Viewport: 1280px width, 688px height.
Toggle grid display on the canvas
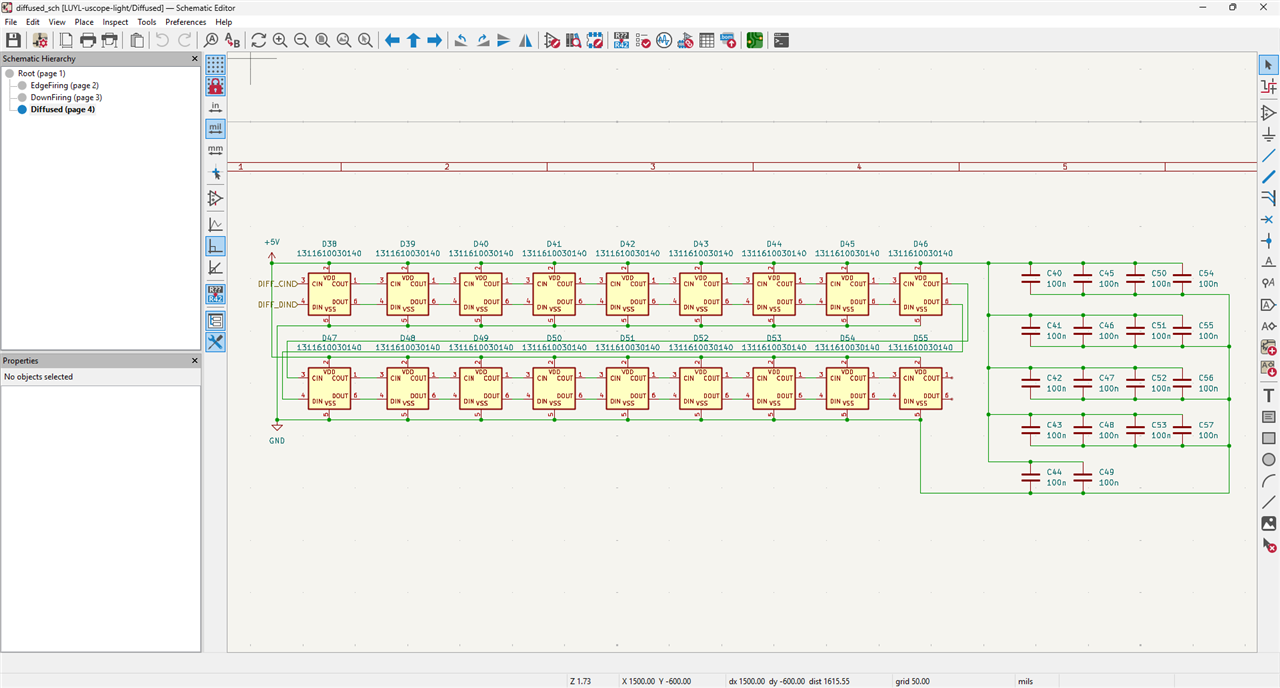215,65
